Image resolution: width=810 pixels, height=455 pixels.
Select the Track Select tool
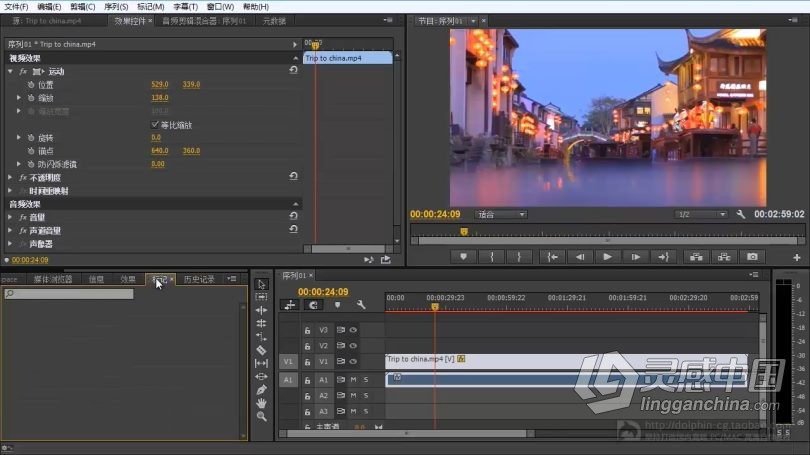pyautogui.click(x=261, y=297)
